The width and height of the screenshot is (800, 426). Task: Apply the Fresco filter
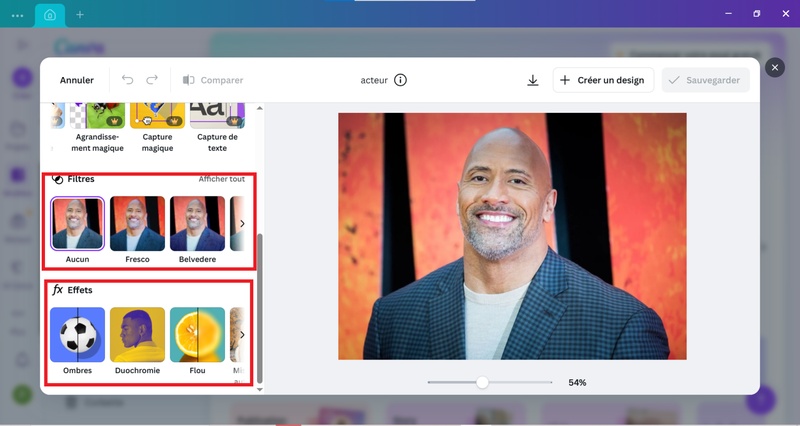click(137, 223)
